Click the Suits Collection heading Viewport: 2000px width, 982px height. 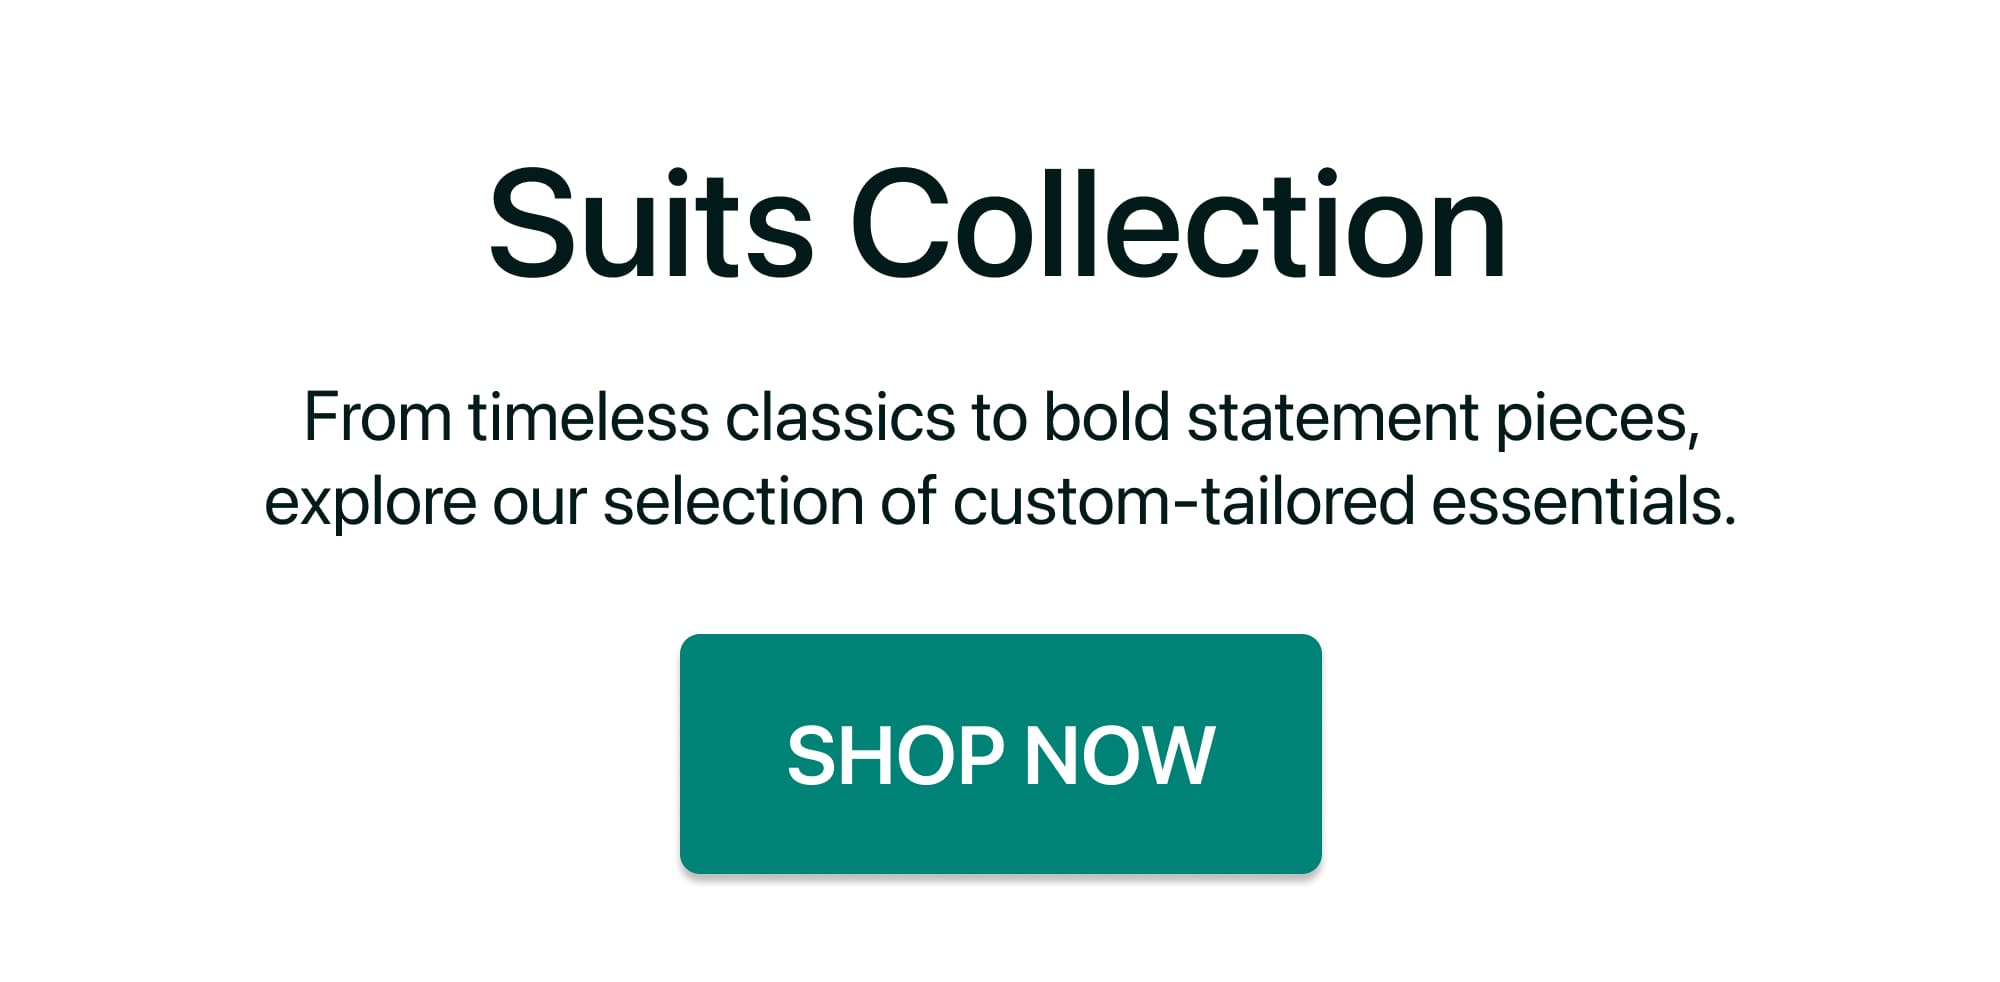pyautogui.click(x=997, y=225)
